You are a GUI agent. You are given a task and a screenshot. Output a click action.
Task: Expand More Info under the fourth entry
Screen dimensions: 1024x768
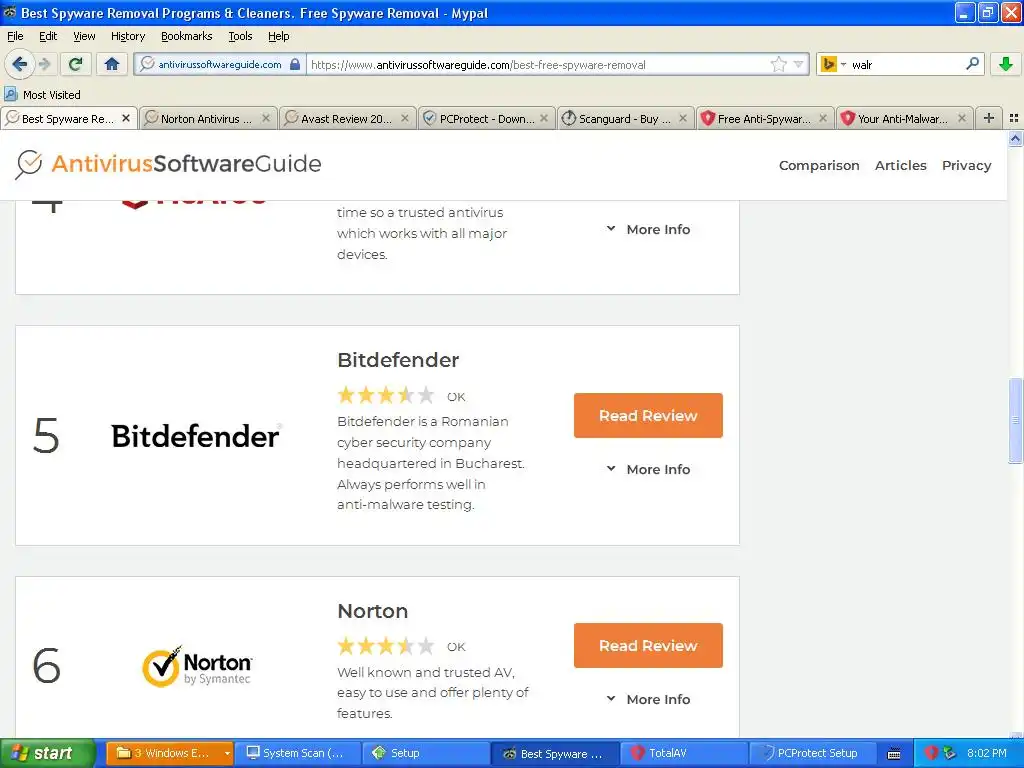(648, 229)
